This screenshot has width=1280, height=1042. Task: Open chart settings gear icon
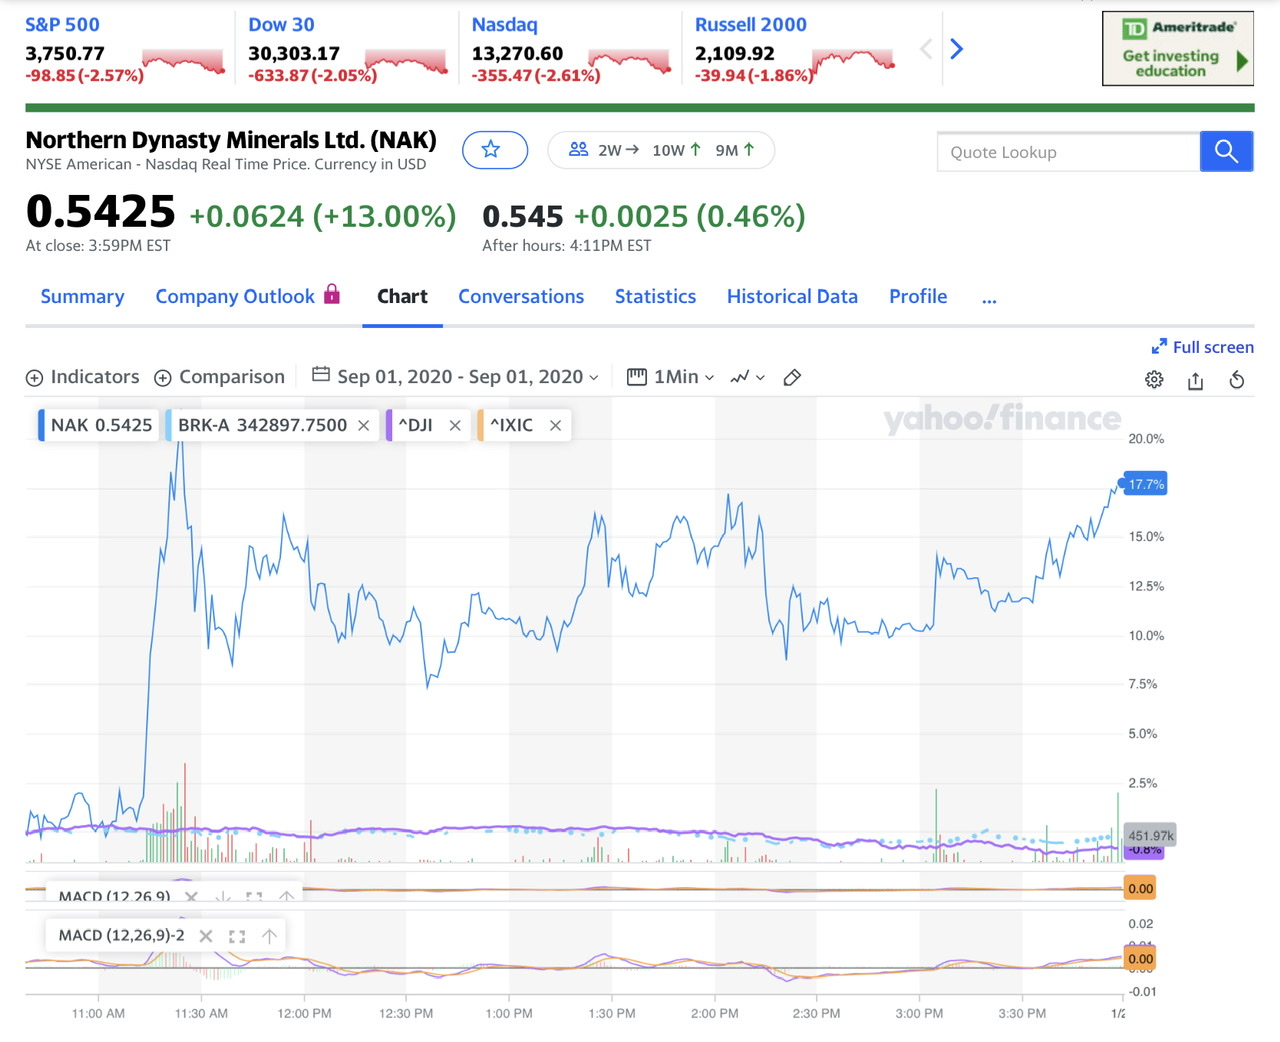point(1154,379)
